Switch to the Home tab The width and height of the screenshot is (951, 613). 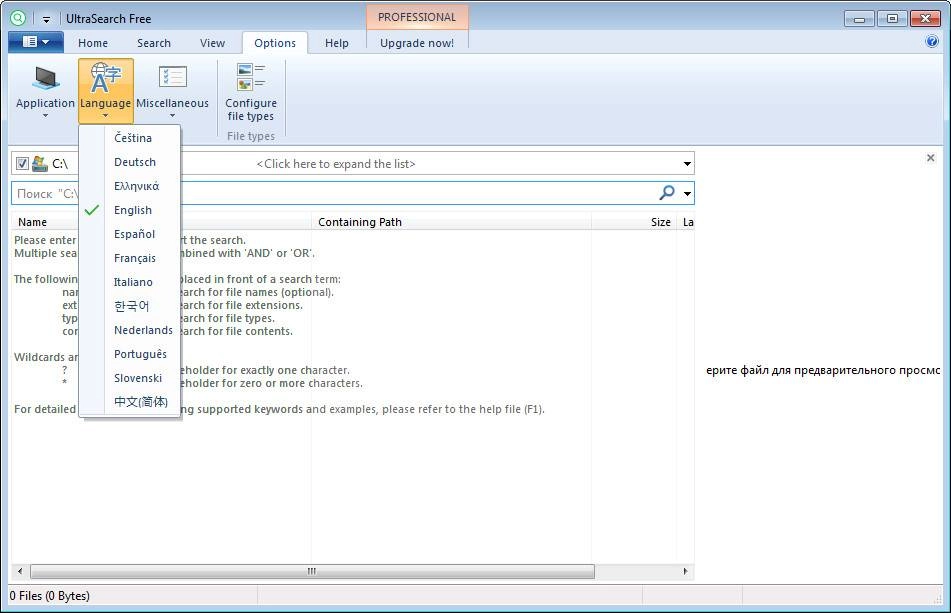point(93,43)
